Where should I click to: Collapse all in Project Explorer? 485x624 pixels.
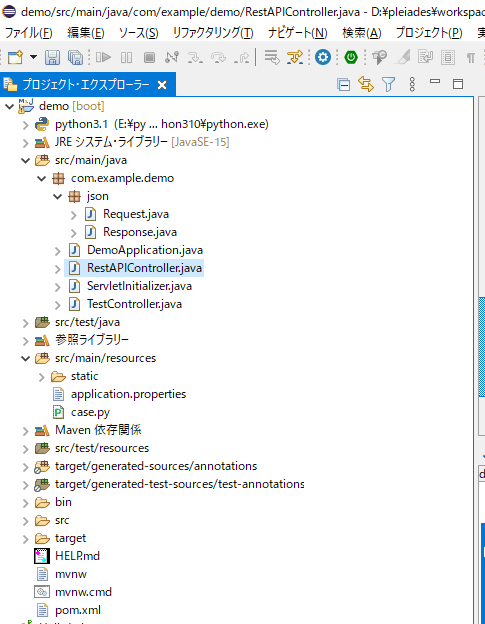tap(343, 84)
